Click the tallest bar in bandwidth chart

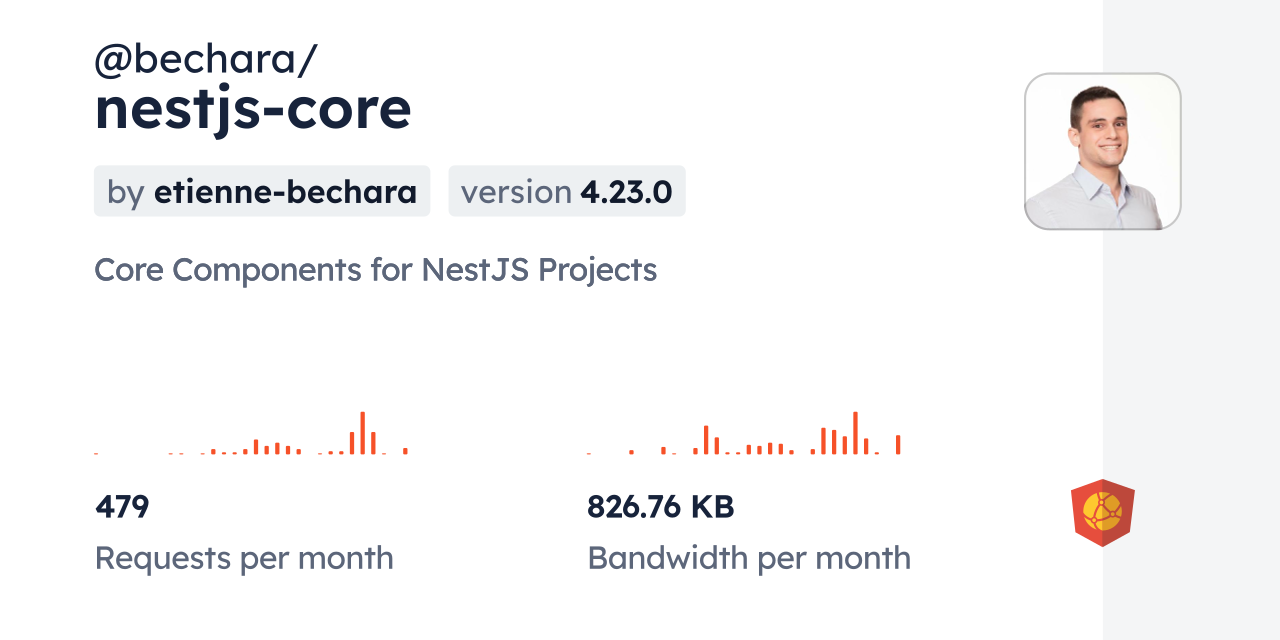pyautogui.click(x=855, y=433)
